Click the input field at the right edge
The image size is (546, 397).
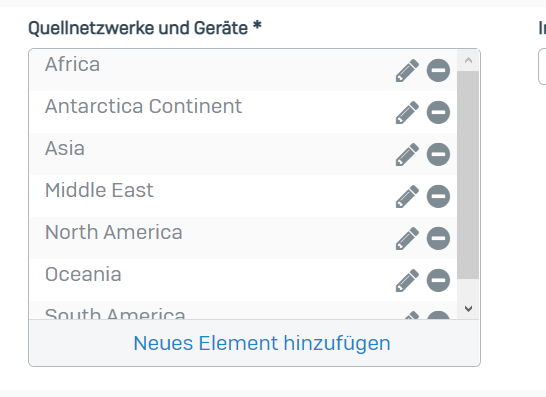542,67
